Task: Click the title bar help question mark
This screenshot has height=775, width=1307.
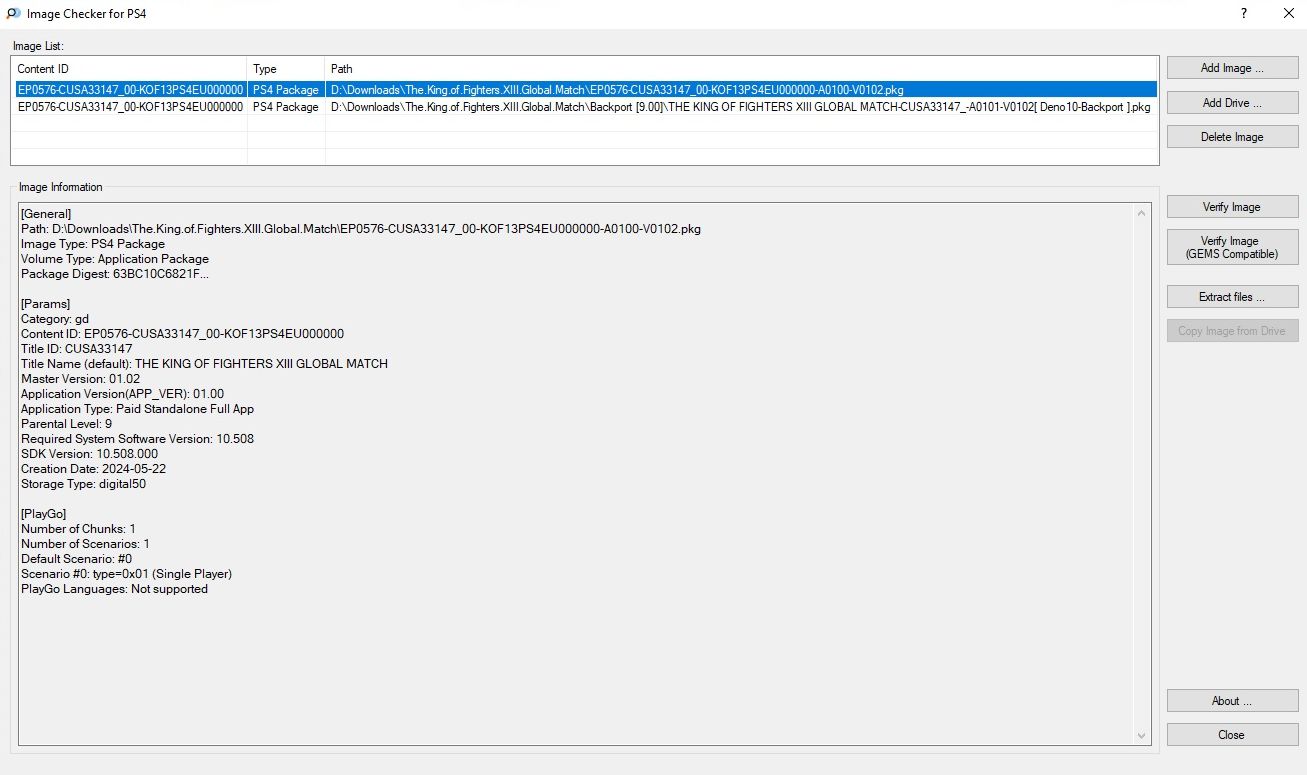Action: click(x=1244, y=14)
